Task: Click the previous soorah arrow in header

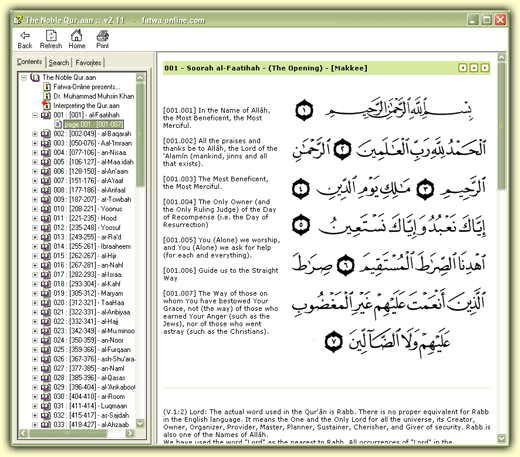Action: point(463,68)
